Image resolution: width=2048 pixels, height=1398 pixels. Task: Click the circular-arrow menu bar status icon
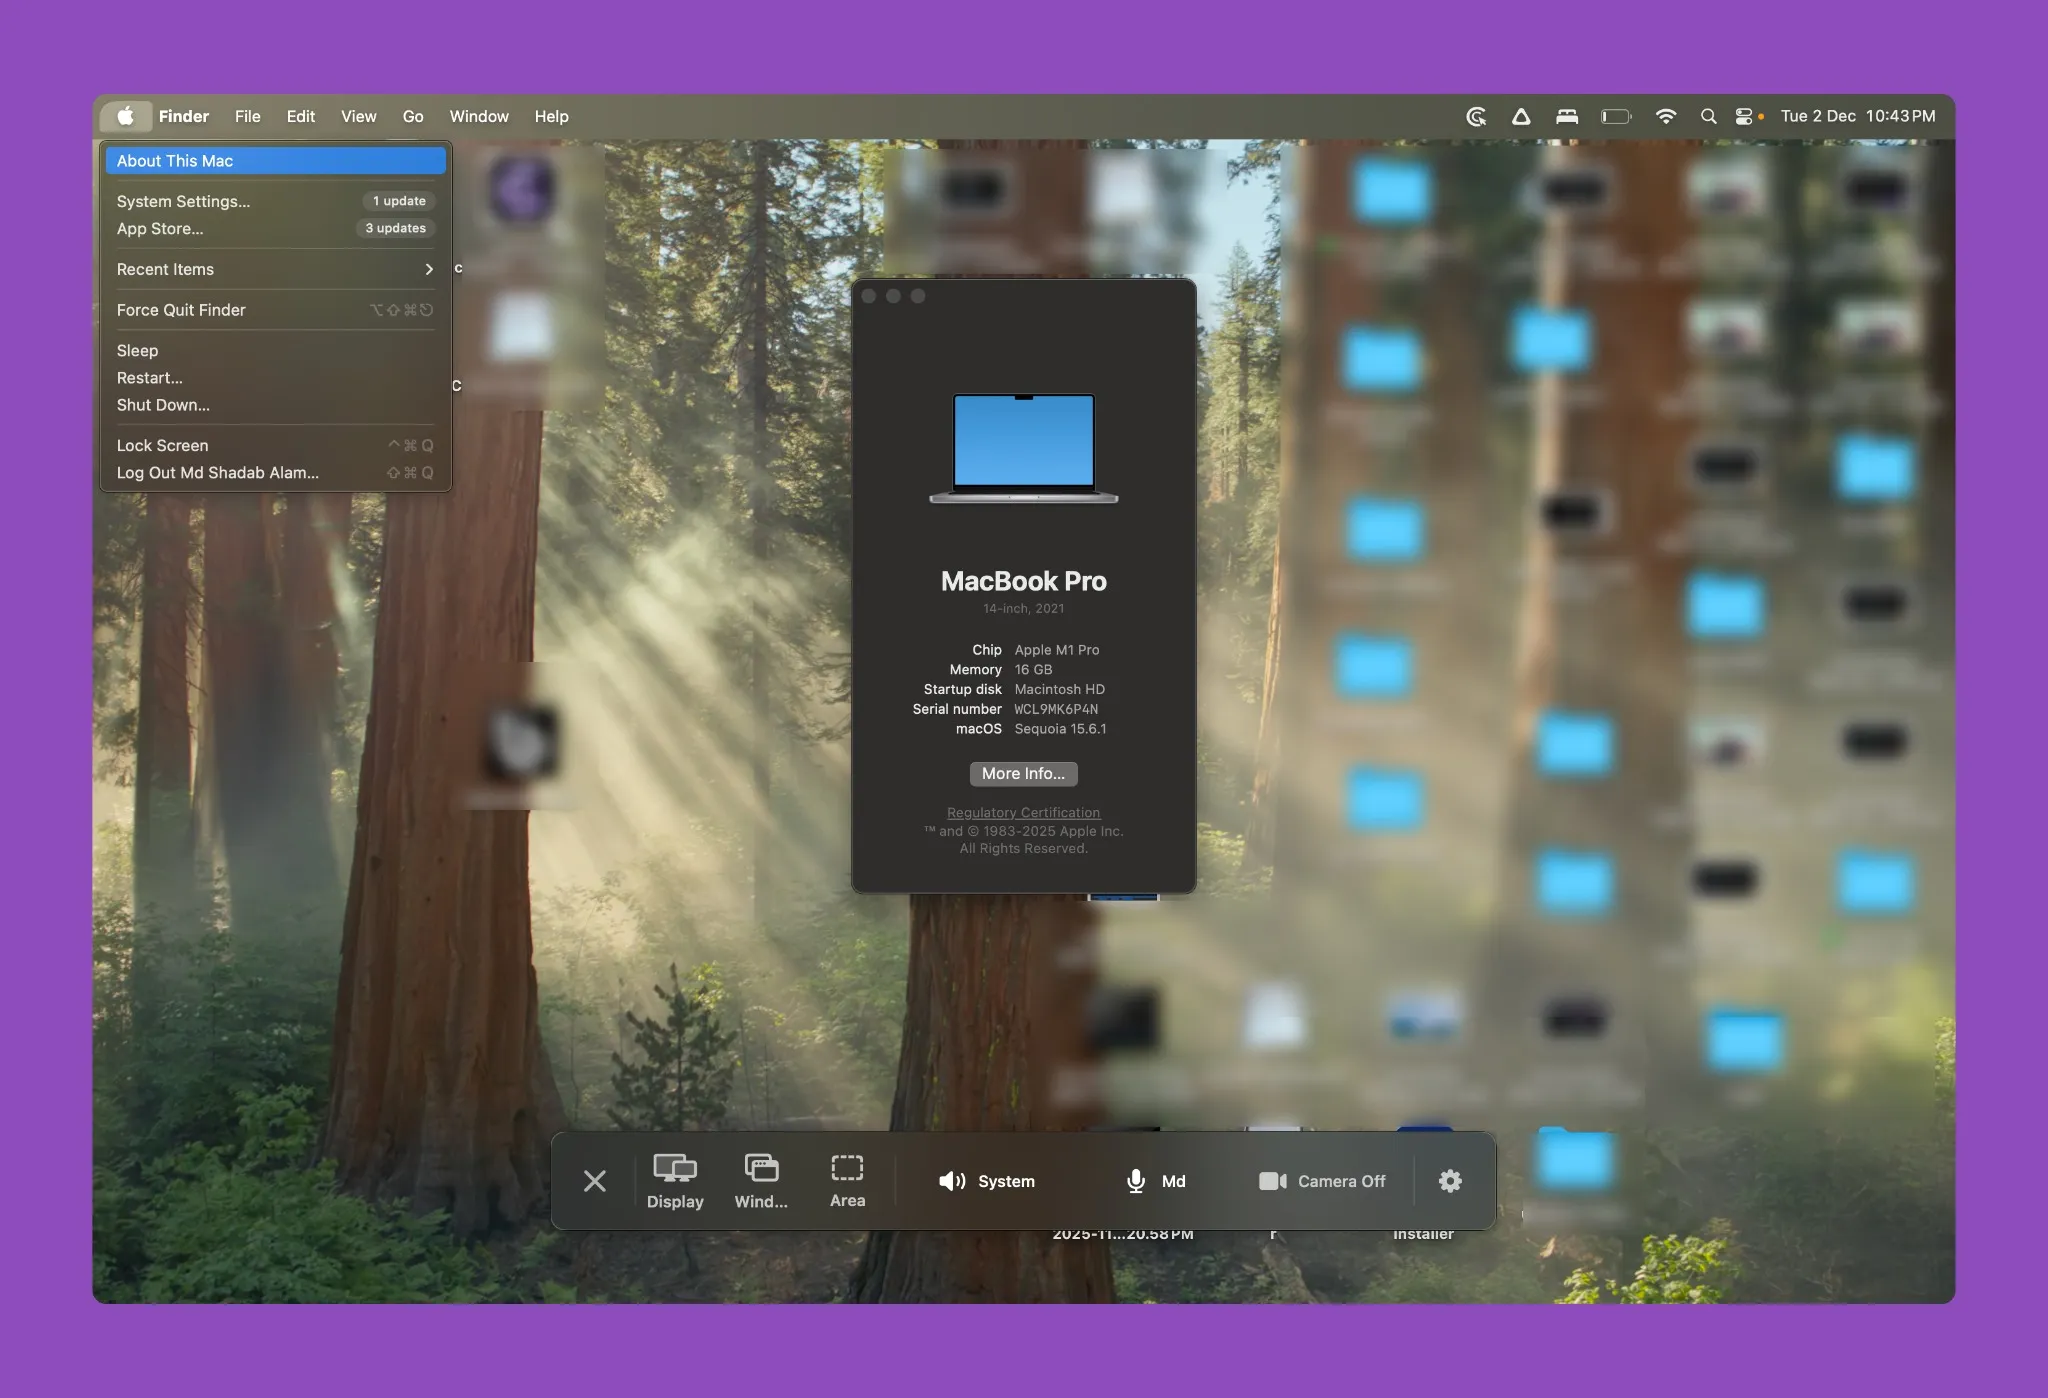1476,116
